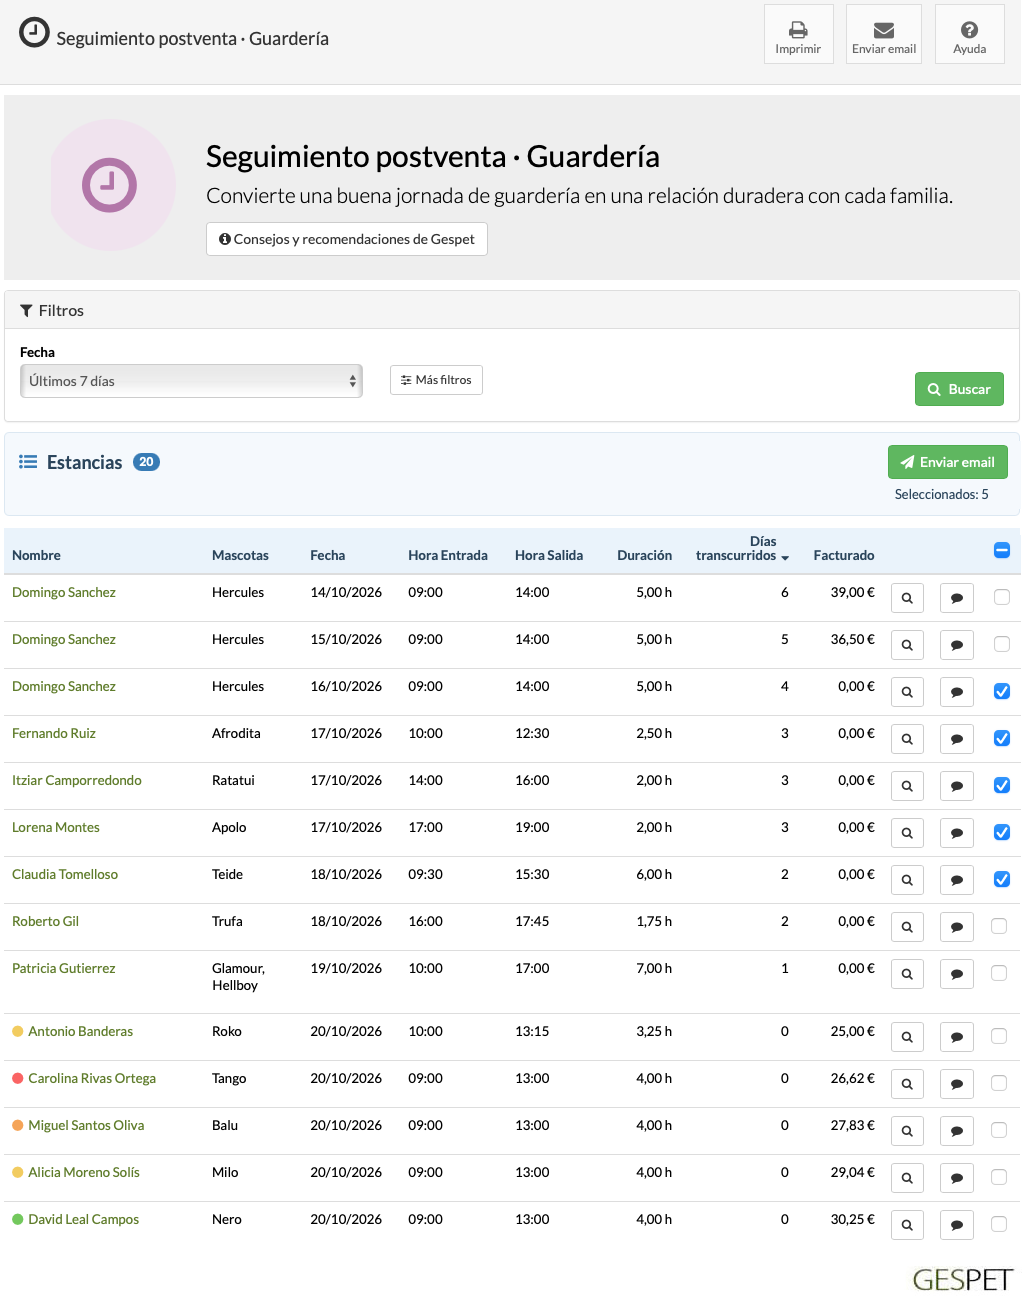1024x1306 pixels.
Task: Click the Hora Entrada column header
Action: (448, 555)
